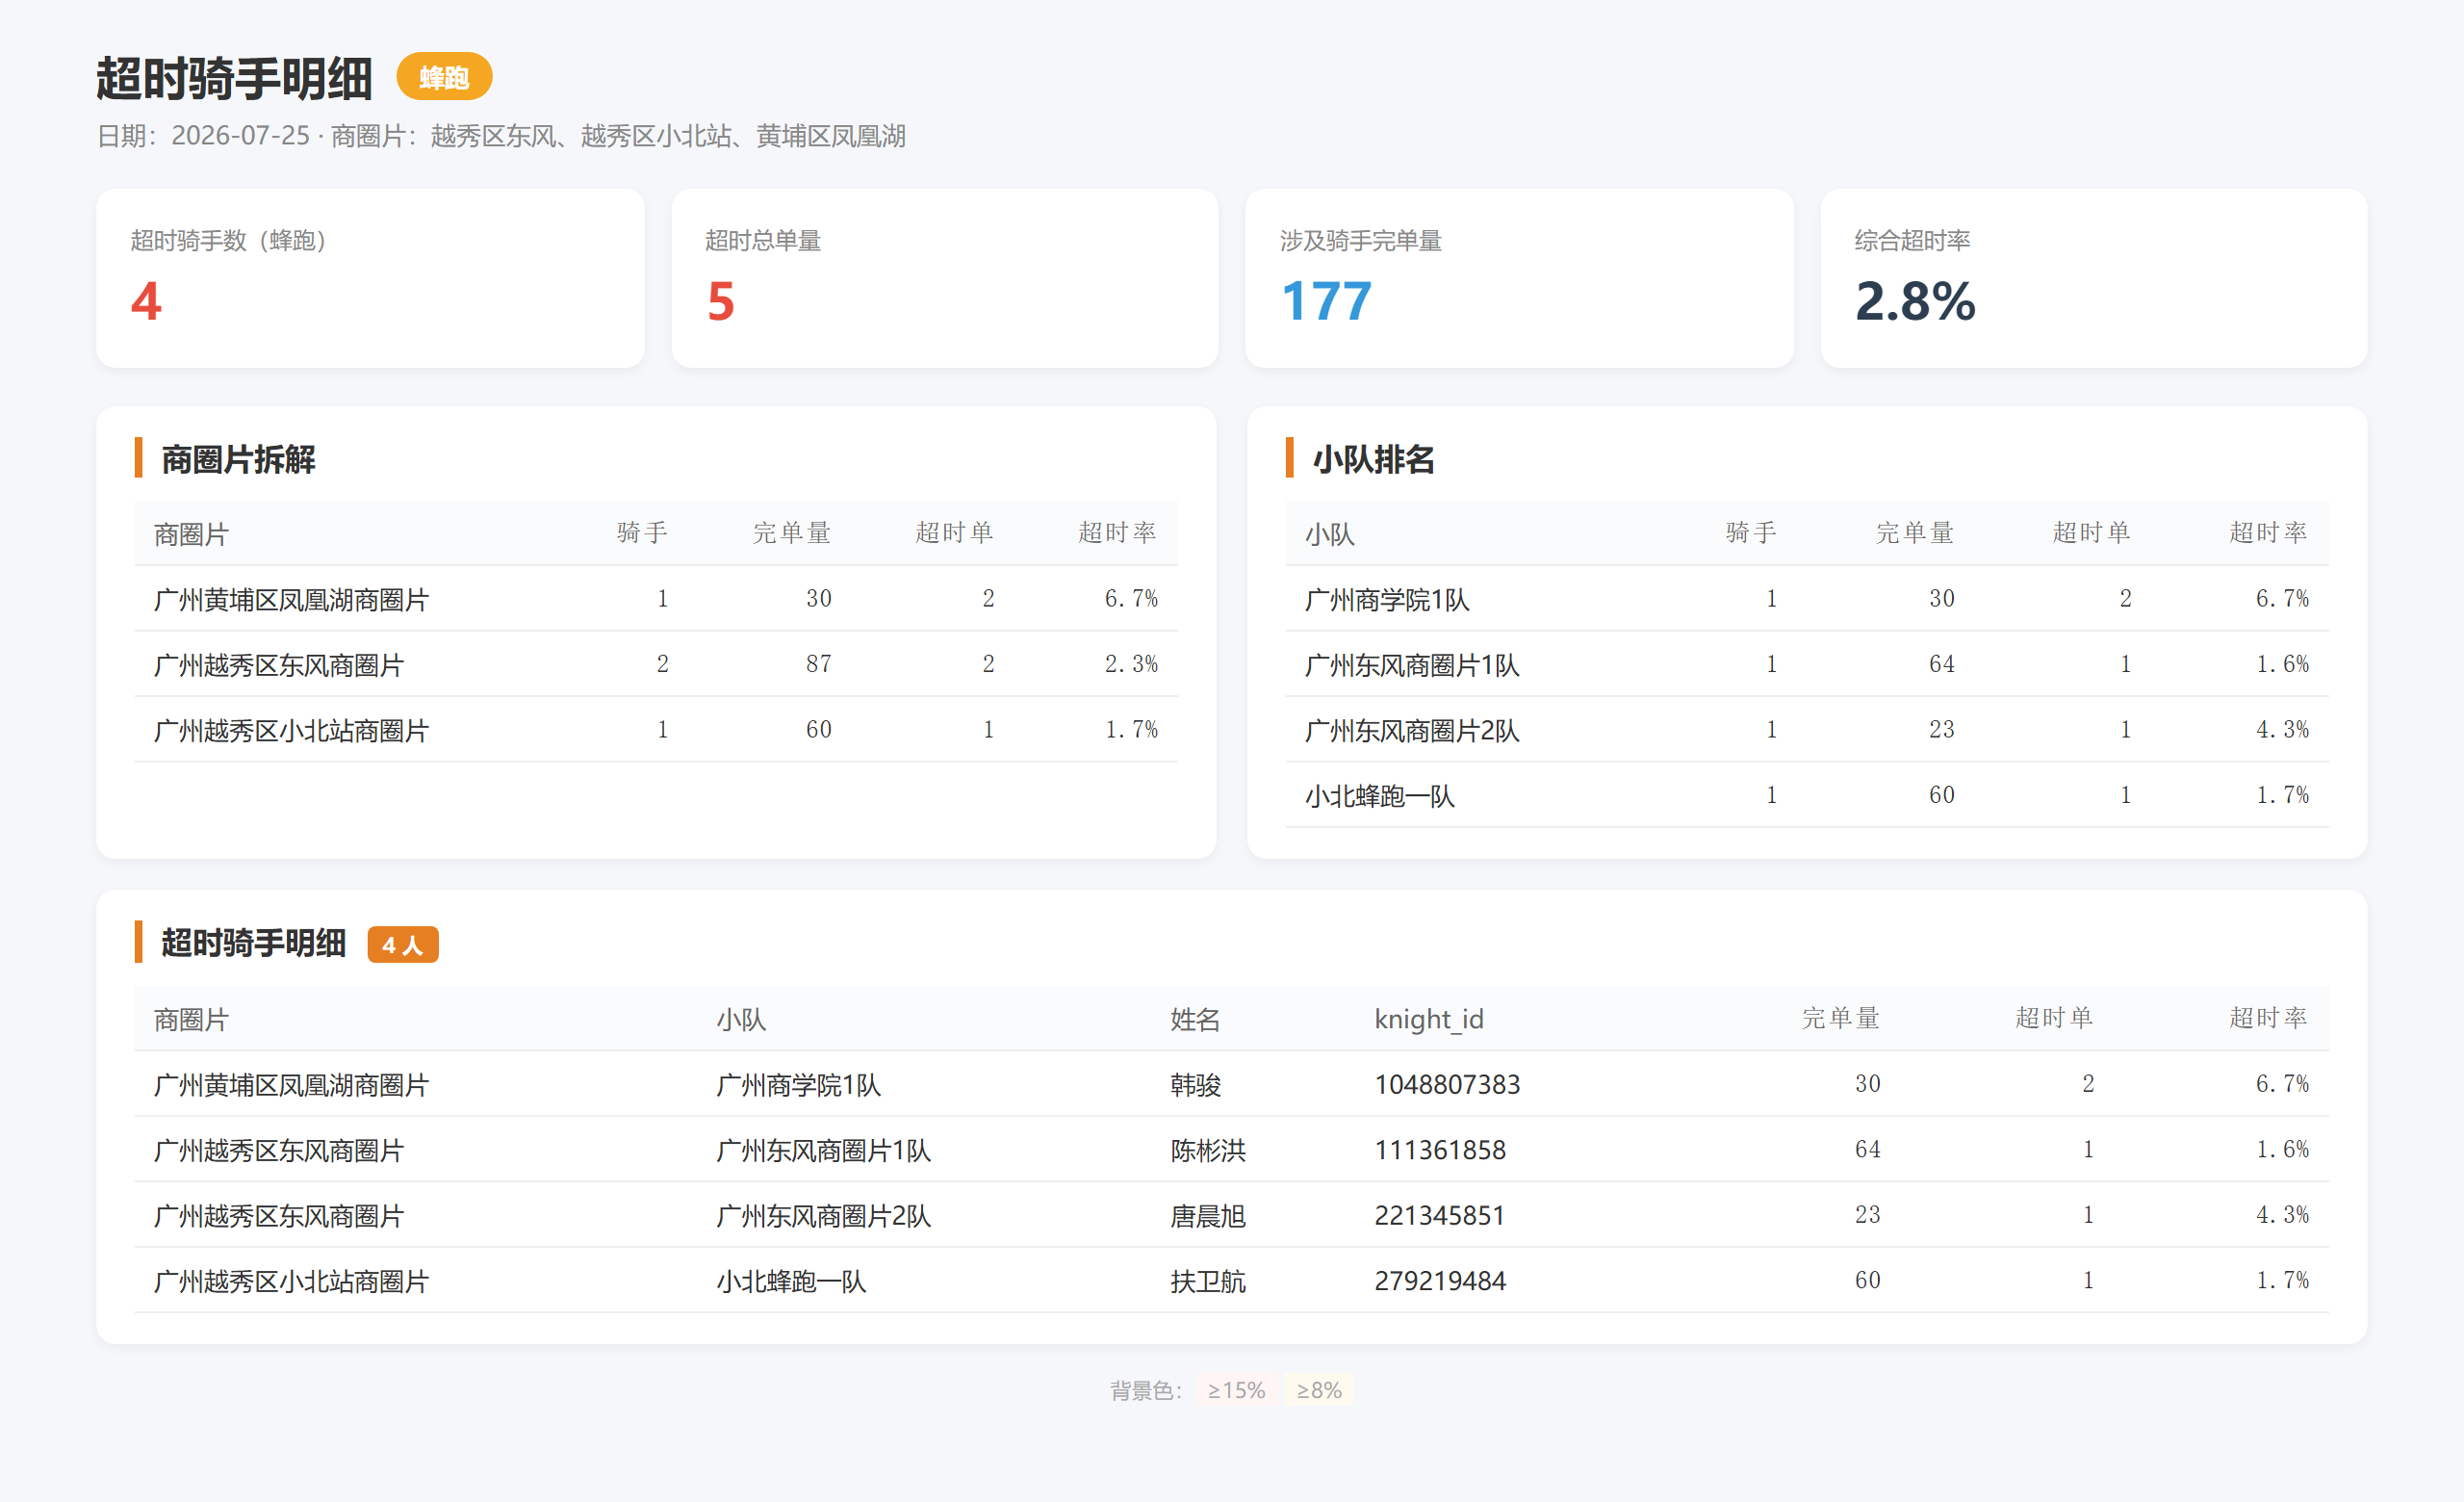Click the 超时单 column header in the rider detail table

(2054, 1018)
